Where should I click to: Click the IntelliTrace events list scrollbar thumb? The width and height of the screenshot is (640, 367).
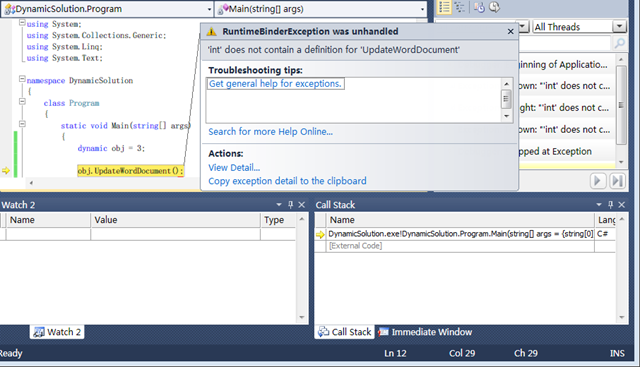pyautogui.click(x=621, y=105)
